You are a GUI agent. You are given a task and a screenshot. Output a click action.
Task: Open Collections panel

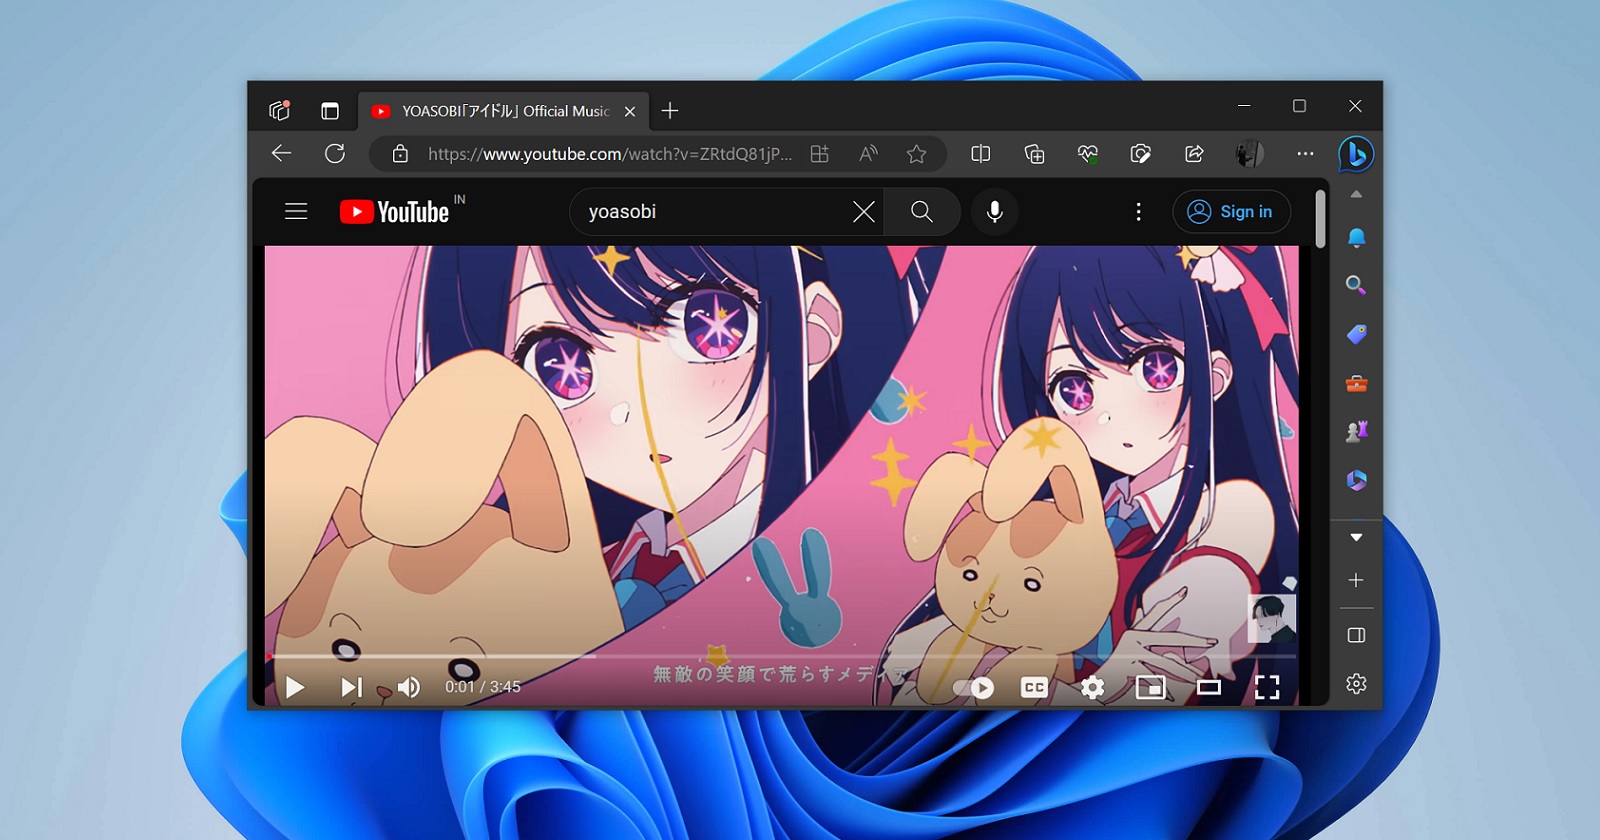[x=1034, y=154]
